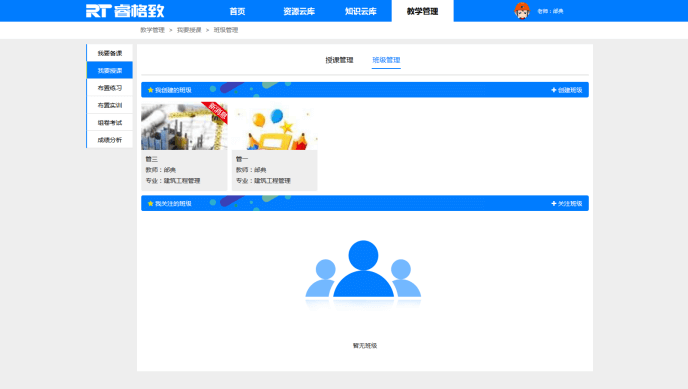Click the teacher avatar with orange helmet
The image size is (688, 389).
[x=522, y=11]
